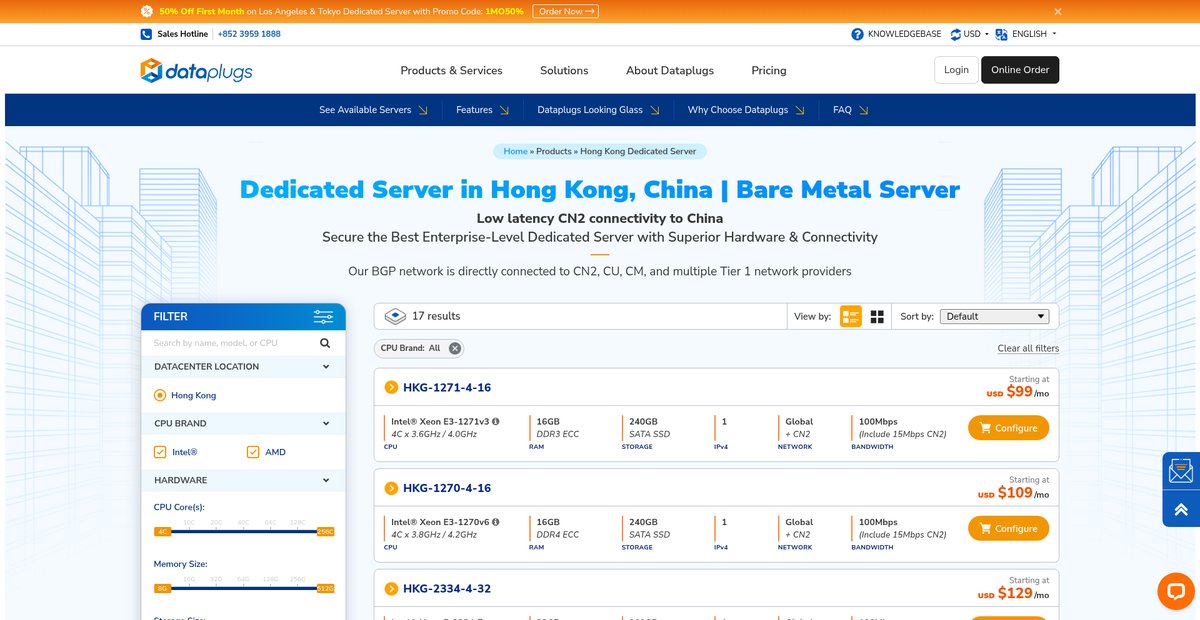Open the Solutions menu
Screen dimensions: 1200x620
pyautogui.click(x=564, y=70)
